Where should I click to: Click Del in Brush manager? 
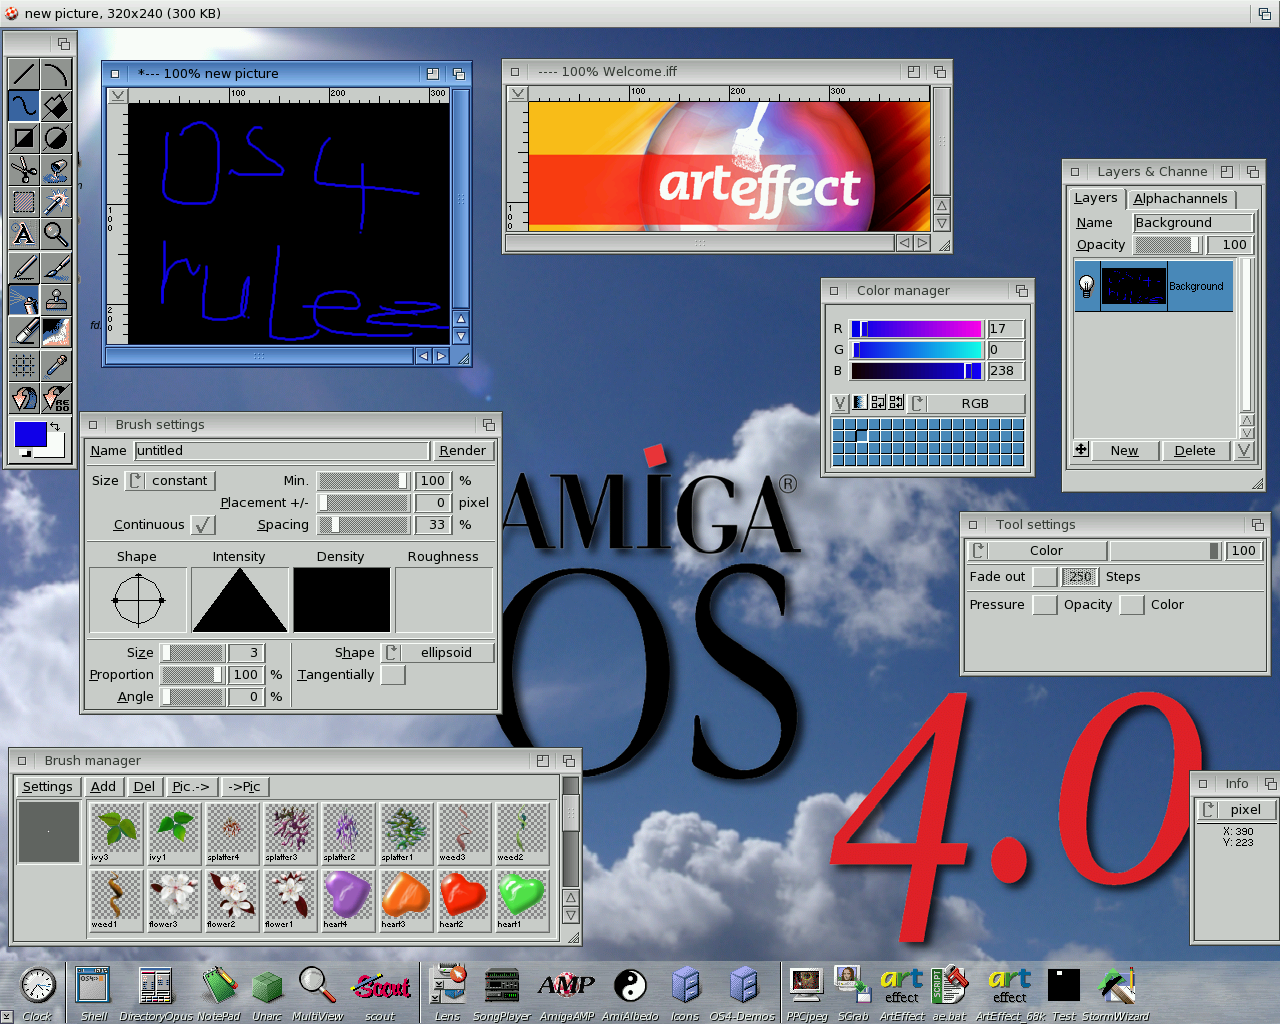[144, 787]
